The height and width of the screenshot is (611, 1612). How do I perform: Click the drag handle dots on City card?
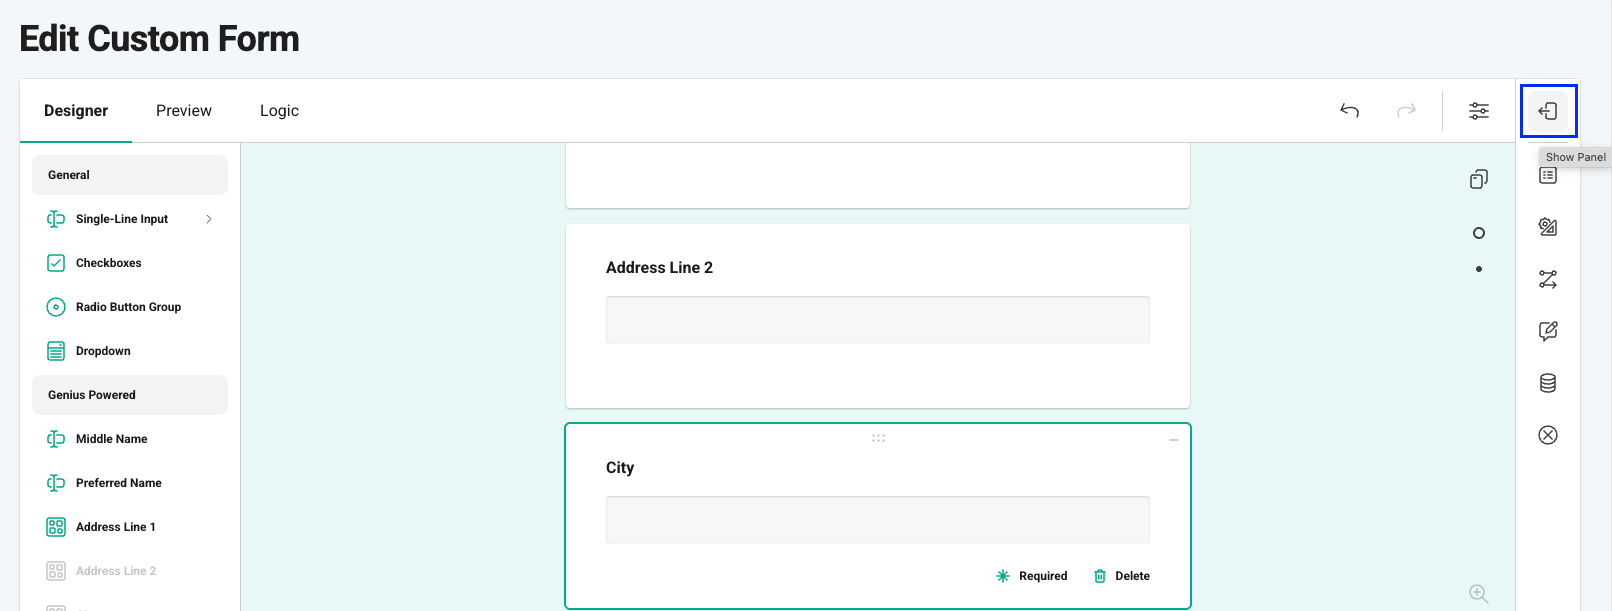click(x=878, y=438)
